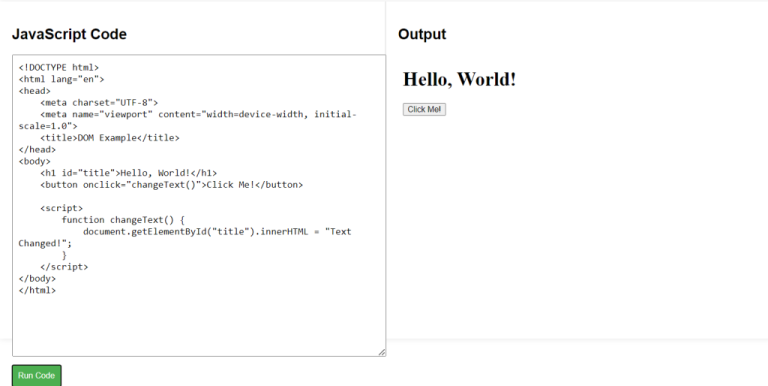The width and height of the screenshot is (768, 386).
Task: Click the function changeText() { line
Action: click(x=123, y=220)
